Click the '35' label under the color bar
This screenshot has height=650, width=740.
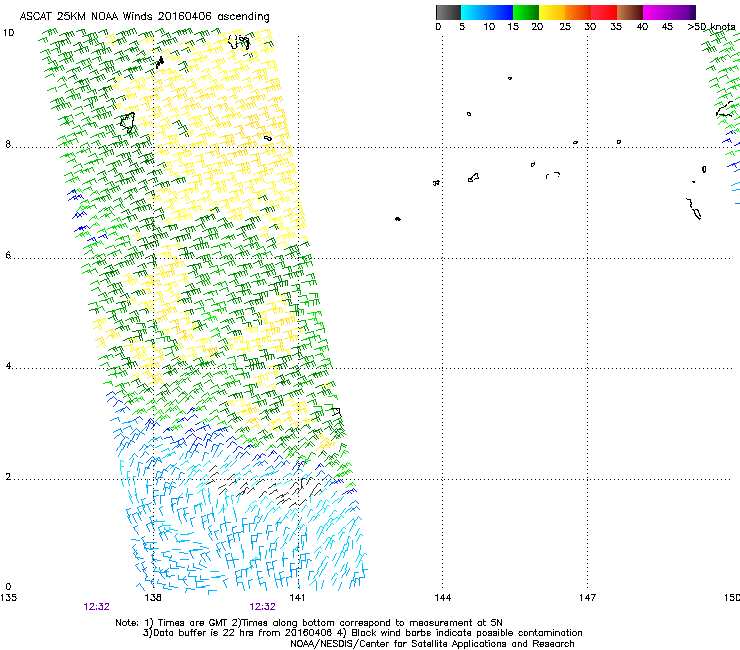coord(616,27)
